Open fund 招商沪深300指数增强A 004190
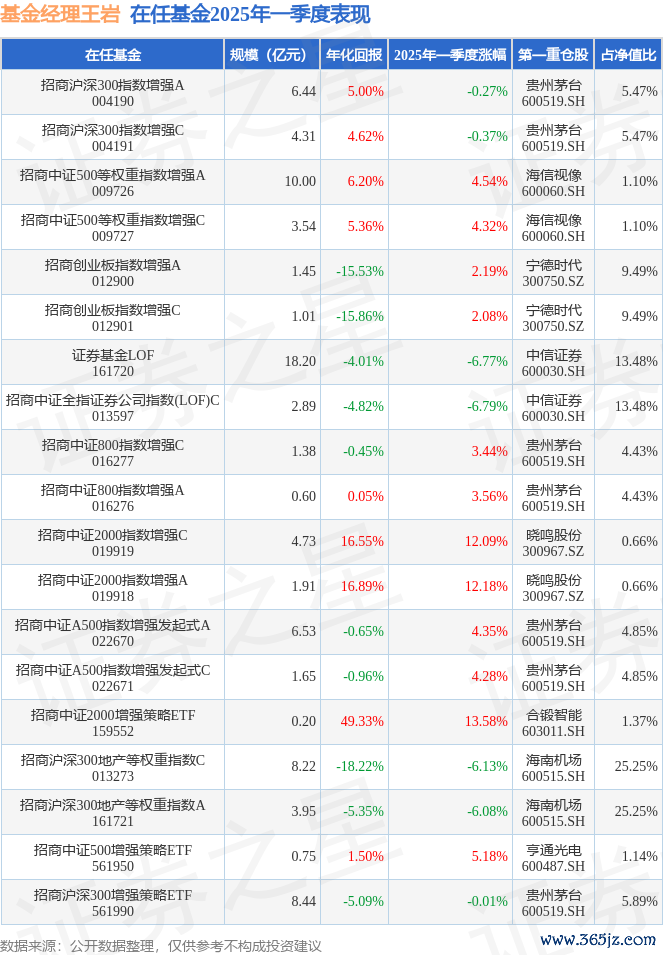This screenshot has width=663, height=955. coord(112,92)
